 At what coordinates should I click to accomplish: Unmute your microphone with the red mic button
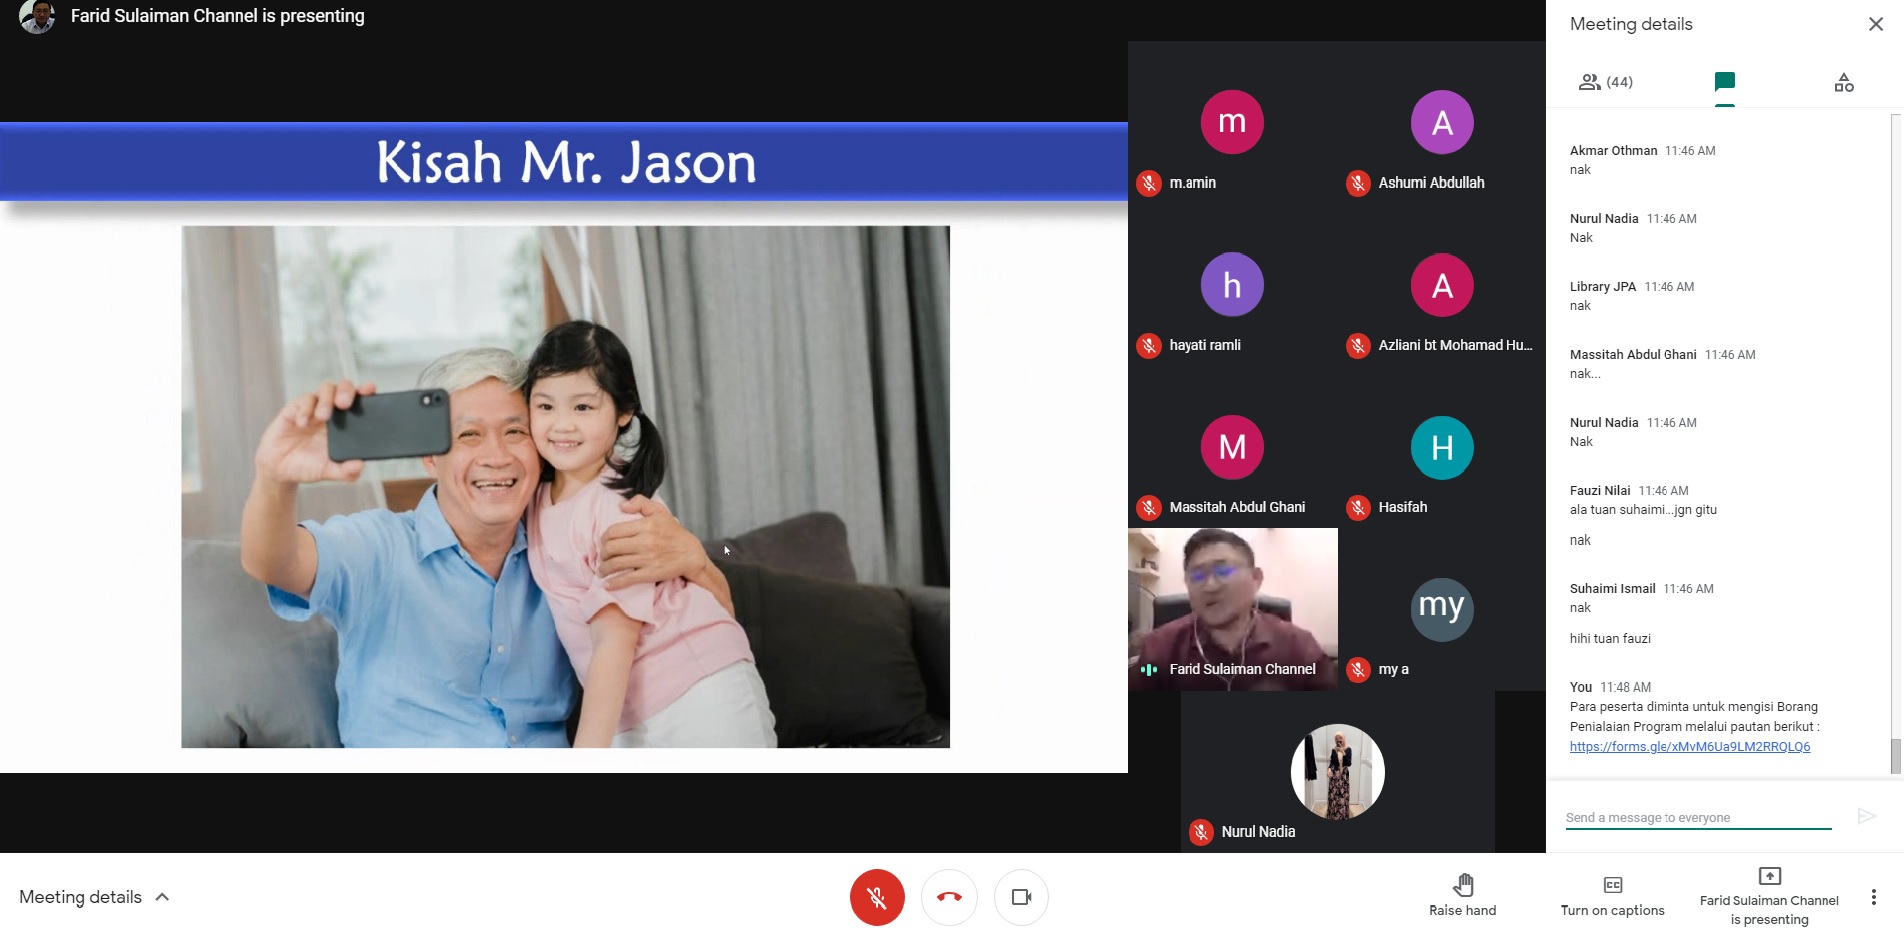click(877, 897)
